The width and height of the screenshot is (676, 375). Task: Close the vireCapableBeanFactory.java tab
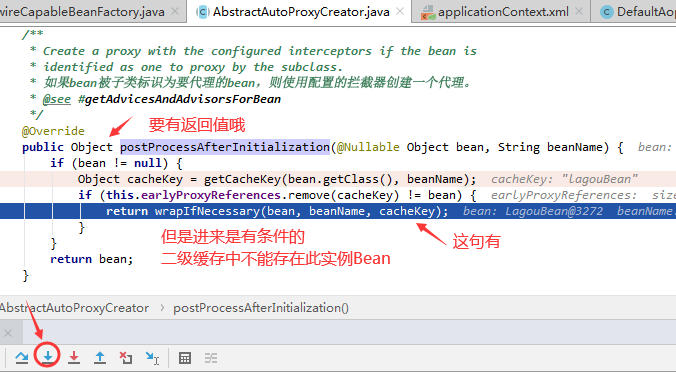(175, 11)
